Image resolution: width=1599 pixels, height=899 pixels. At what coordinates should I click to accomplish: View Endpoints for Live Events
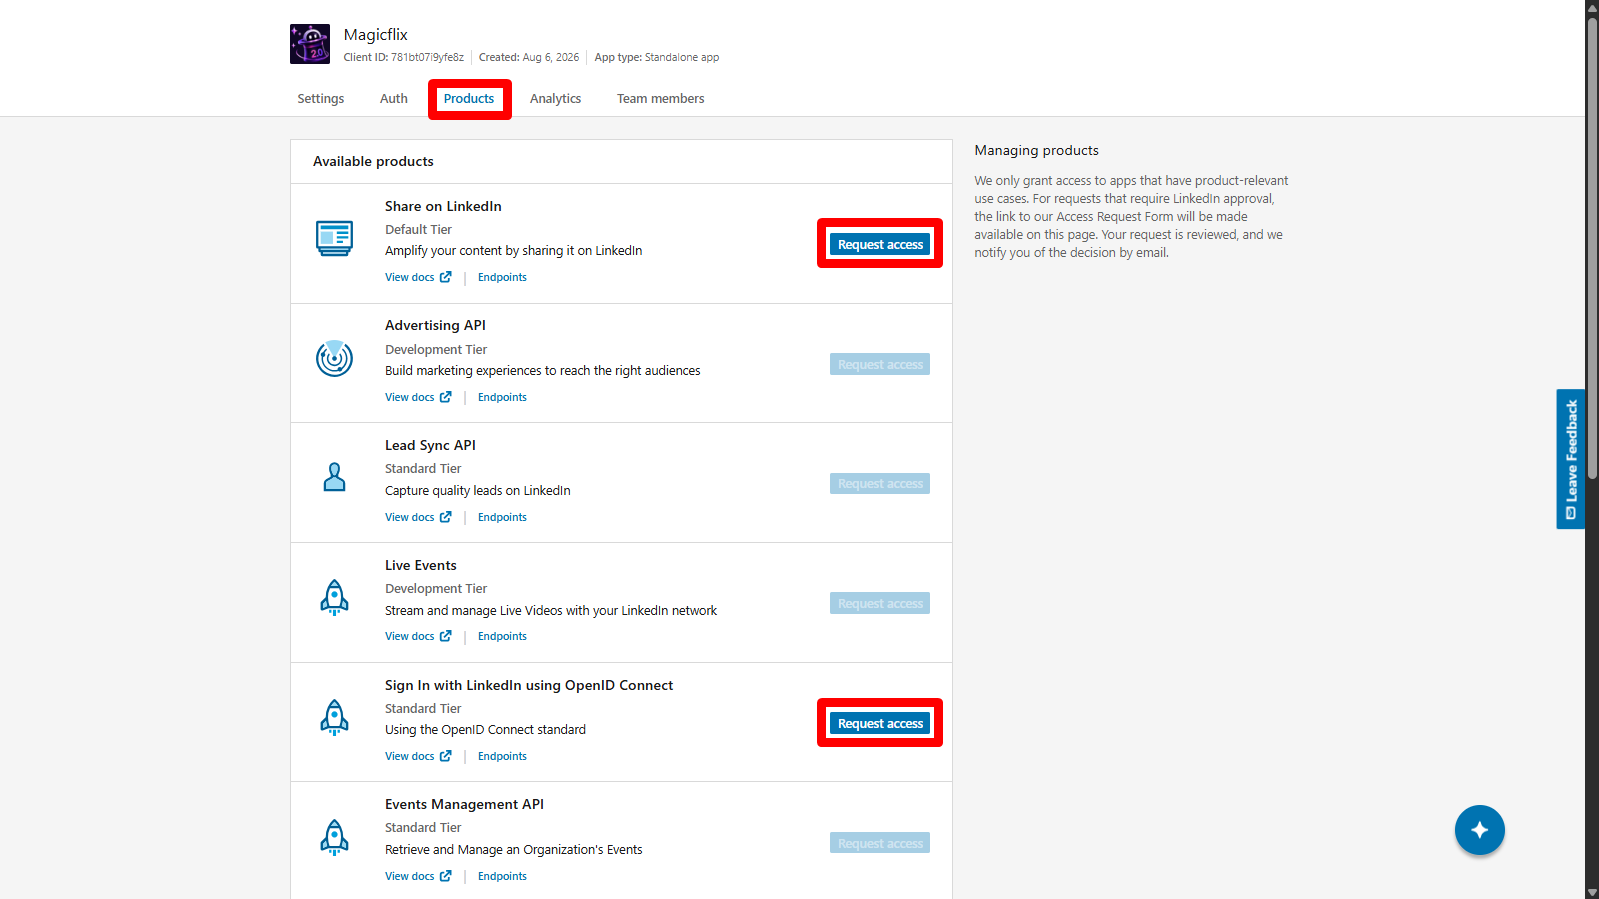[502, 636]
